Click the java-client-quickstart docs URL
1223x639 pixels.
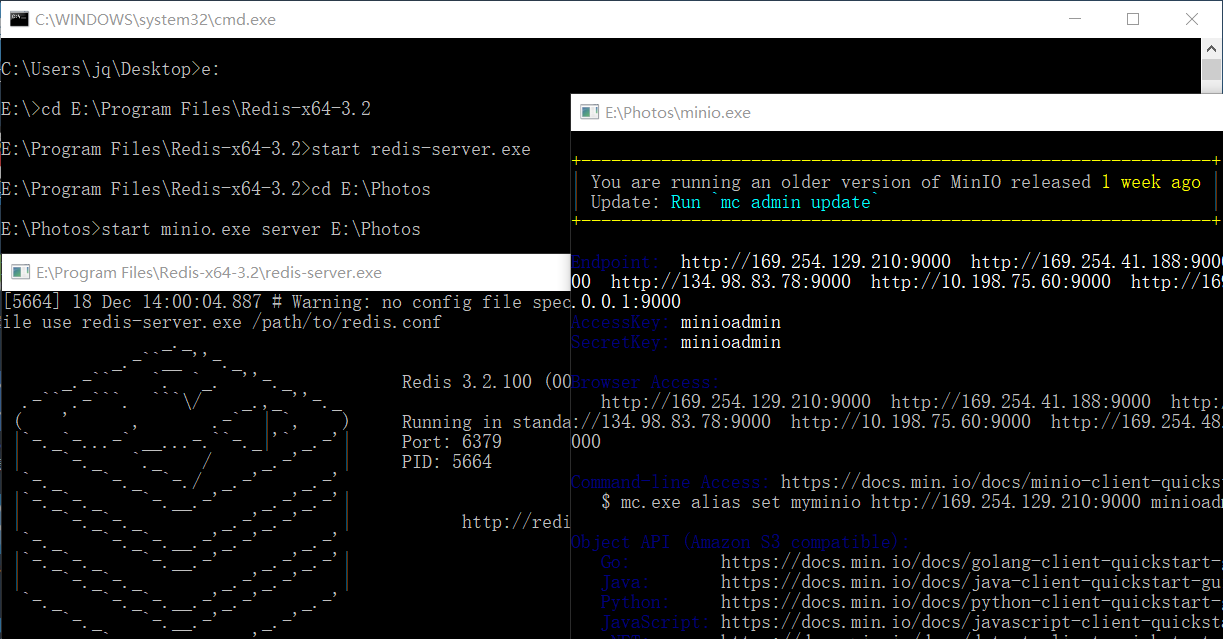point(971,582)
